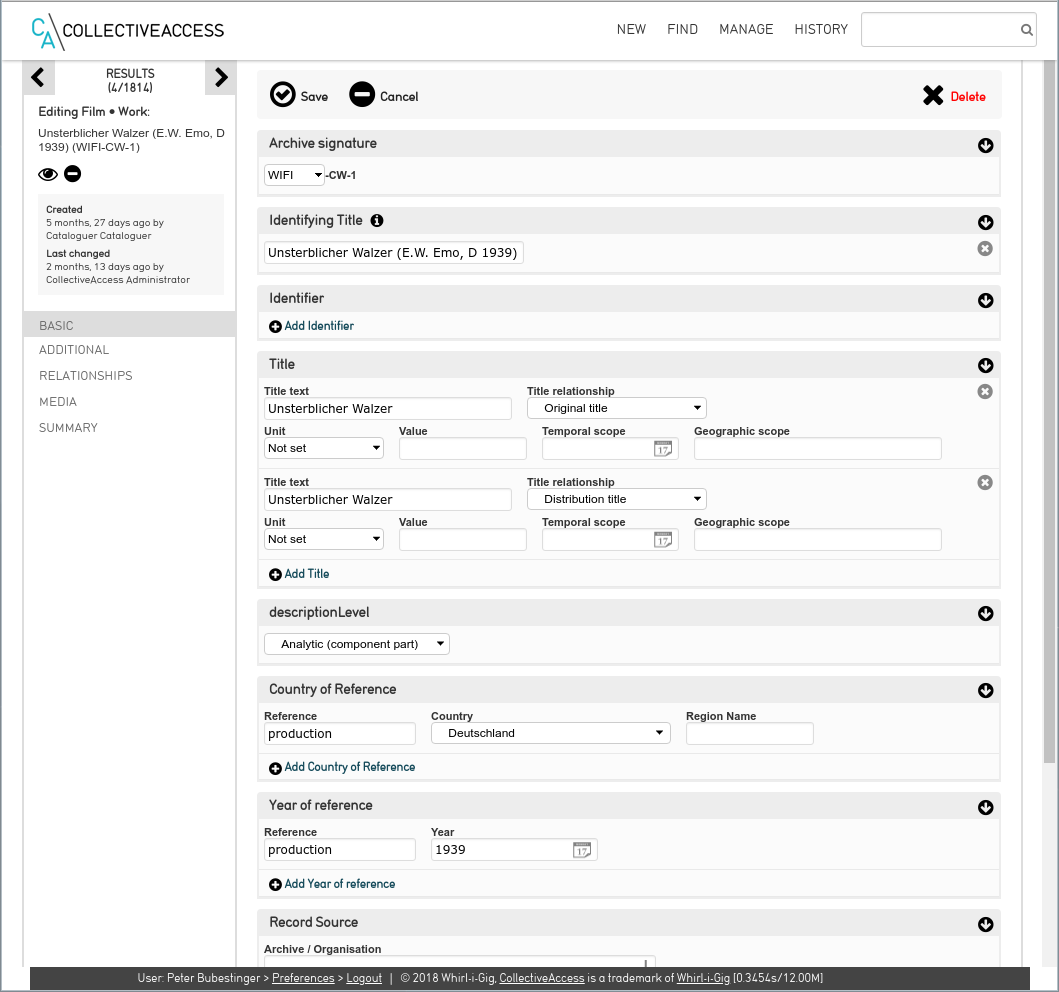Open the Deutschland country dropdown
Viewport: 1059px width, 992px height.
point(550,733)
